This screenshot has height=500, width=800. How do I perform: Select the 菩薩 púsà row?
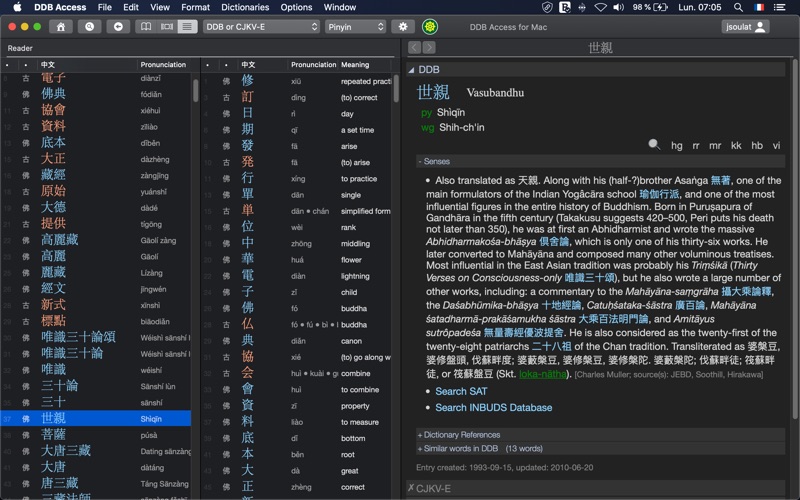[96, 435]
